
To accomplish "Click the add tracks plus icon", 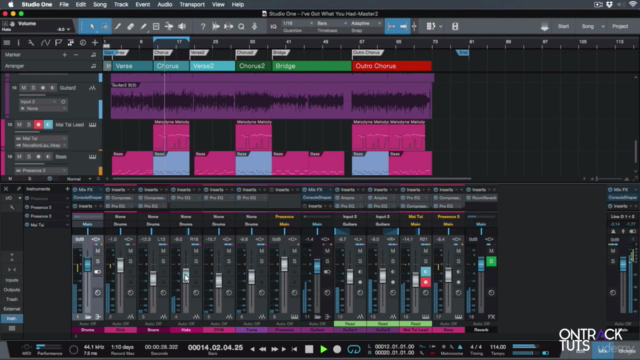I will pos(95,42).
